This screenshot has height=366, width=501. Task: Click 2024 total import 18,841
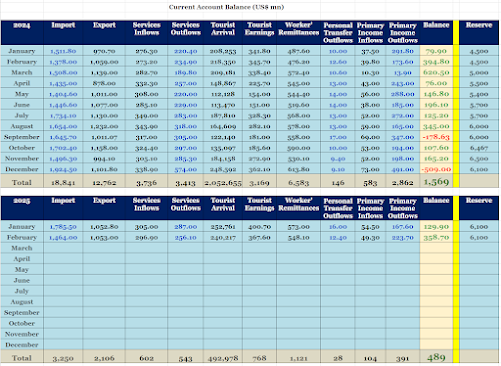[x=63, y=183]
